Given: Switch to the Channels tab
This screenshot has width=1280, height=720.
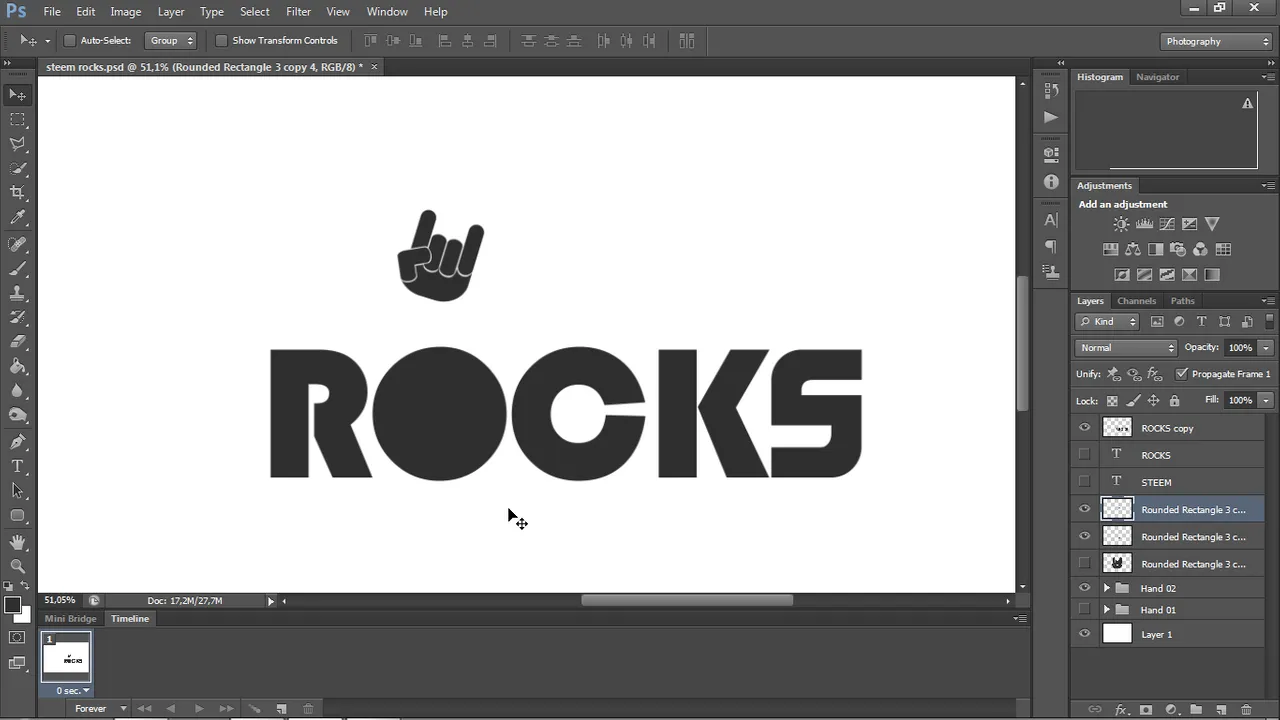Looking at the screenshot, I should pyautogui.click(x=1136, y=301).
